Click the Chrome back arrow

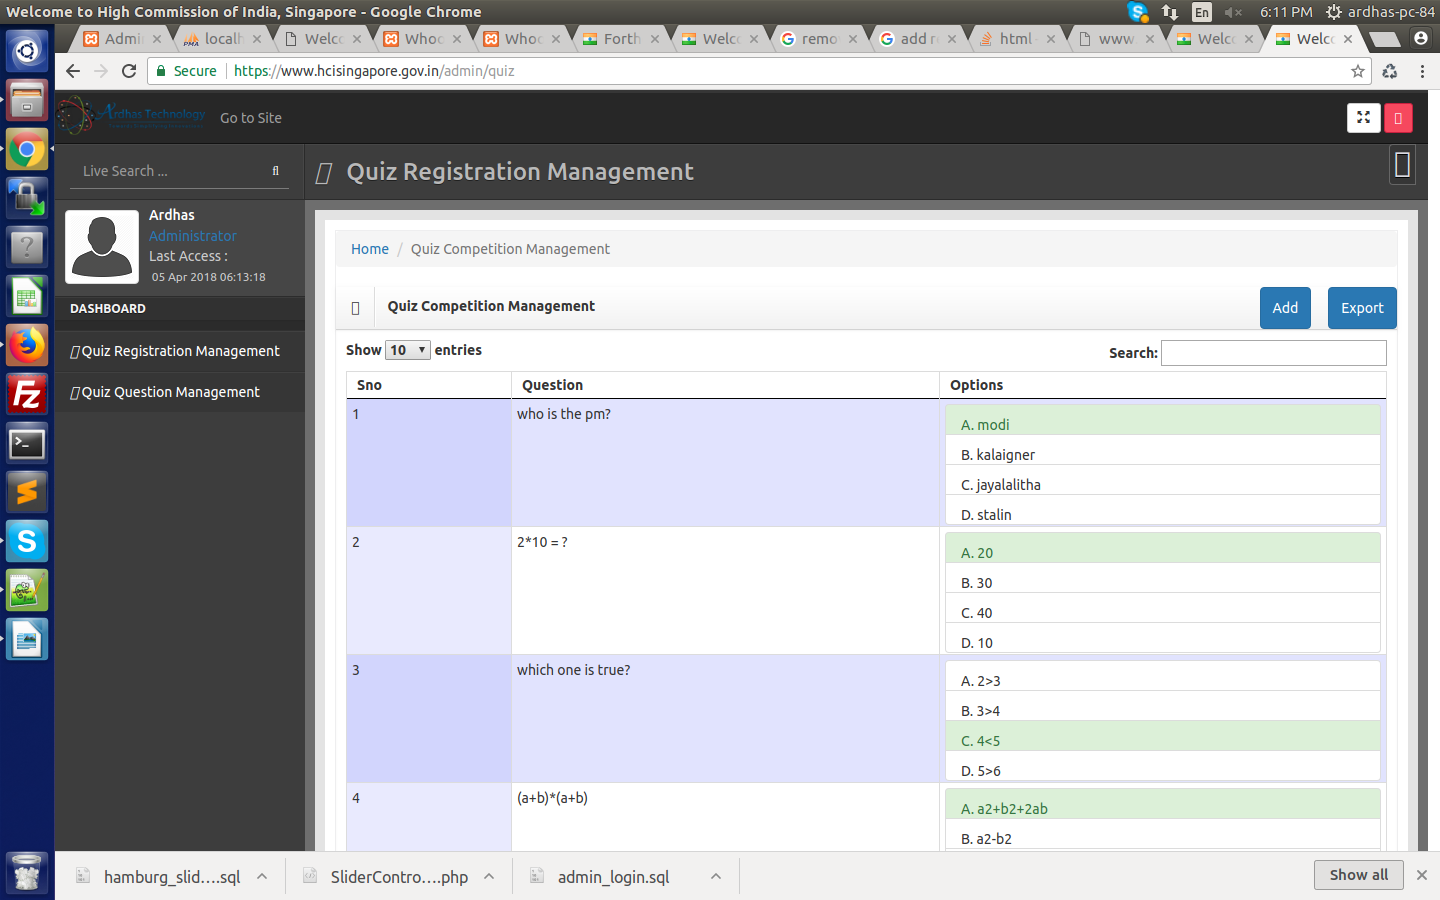click(x=72, y=71)
